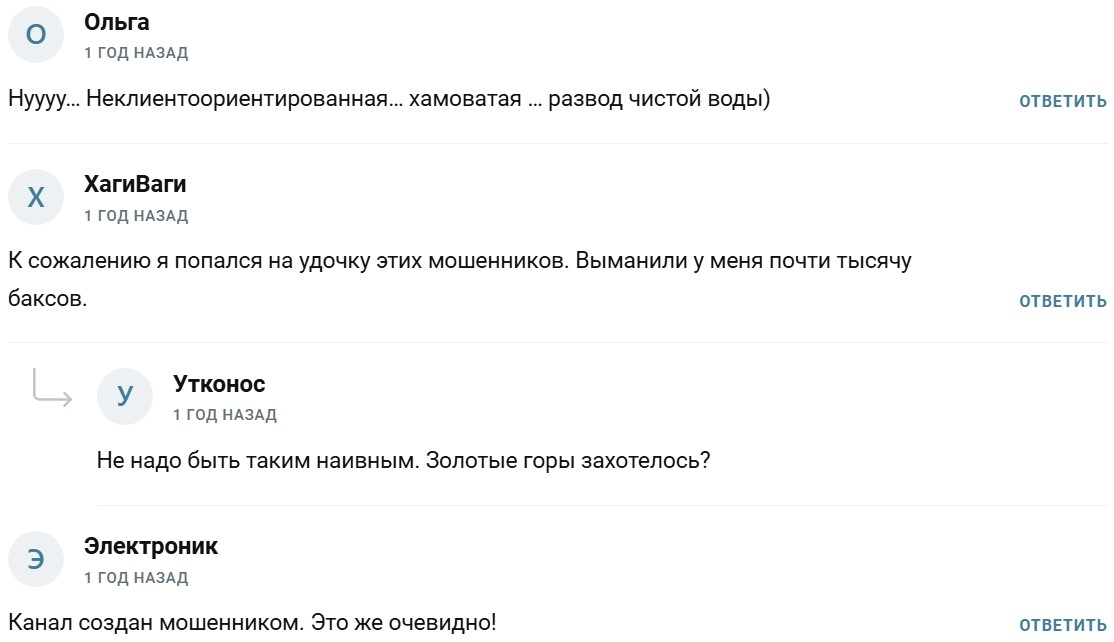1114x642 pixels.
Task: Click Электроник's avatar with letter Э
Action: (36, 559)
